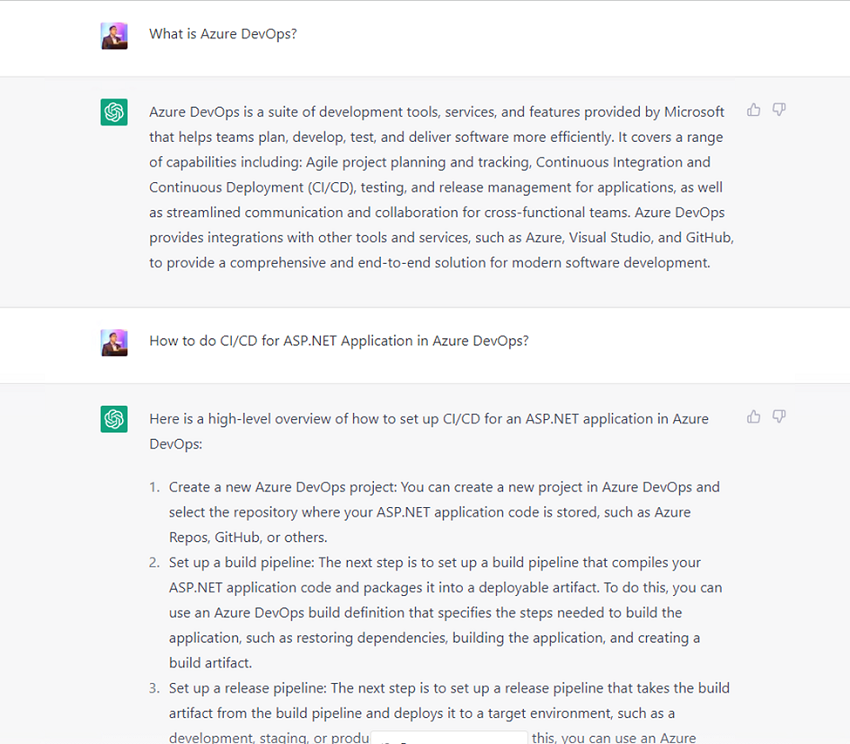Click the partially visible button at chat bottom
850x744 pixels.
click(450, 738)
